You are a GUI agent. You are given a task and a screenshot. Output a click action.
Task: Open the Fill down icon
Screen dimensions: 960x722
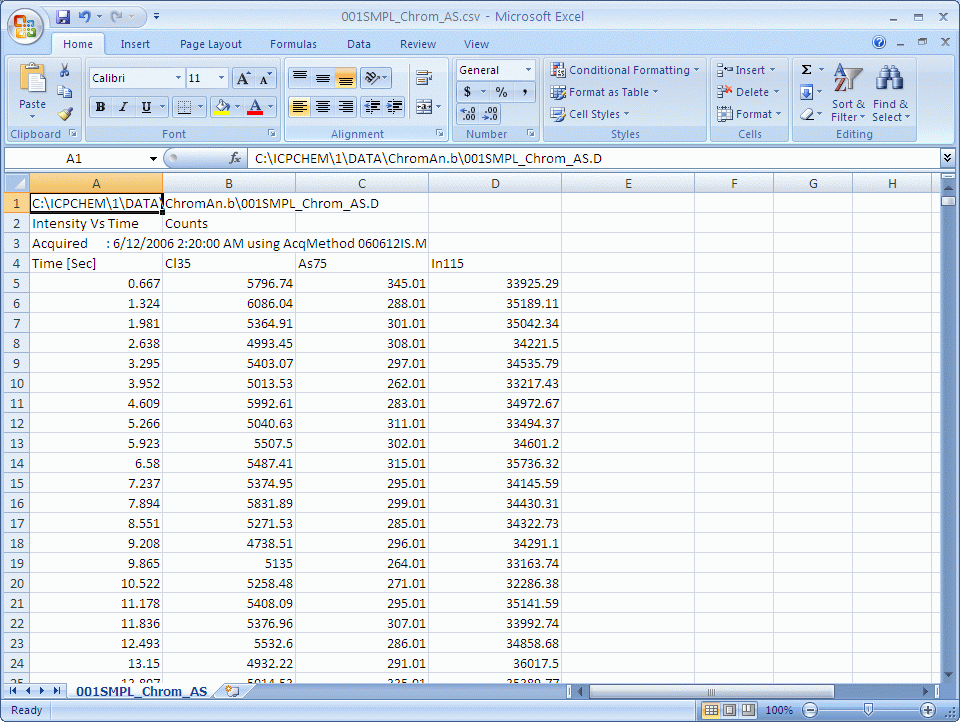pos(807,92)
